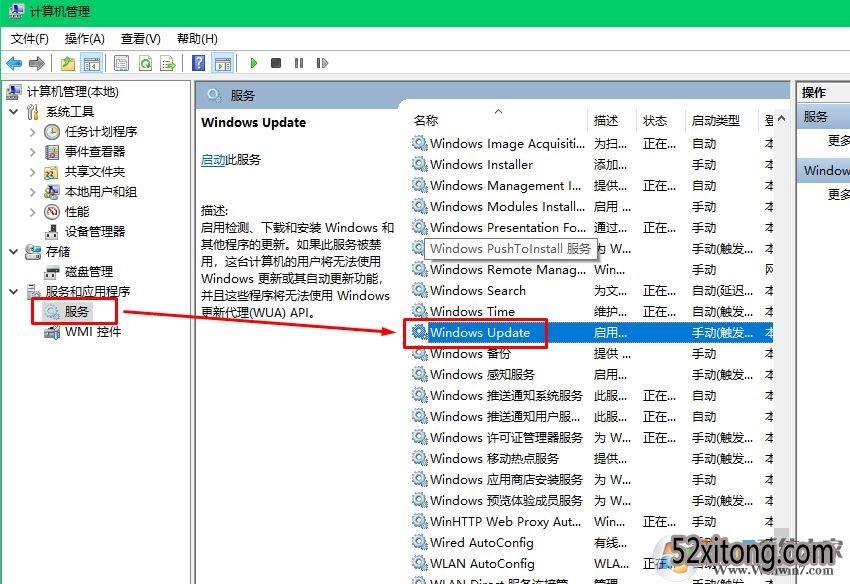Expand the 事件查看器 node arrow
The image size is (850, 584).
click(x=33, y=152)
